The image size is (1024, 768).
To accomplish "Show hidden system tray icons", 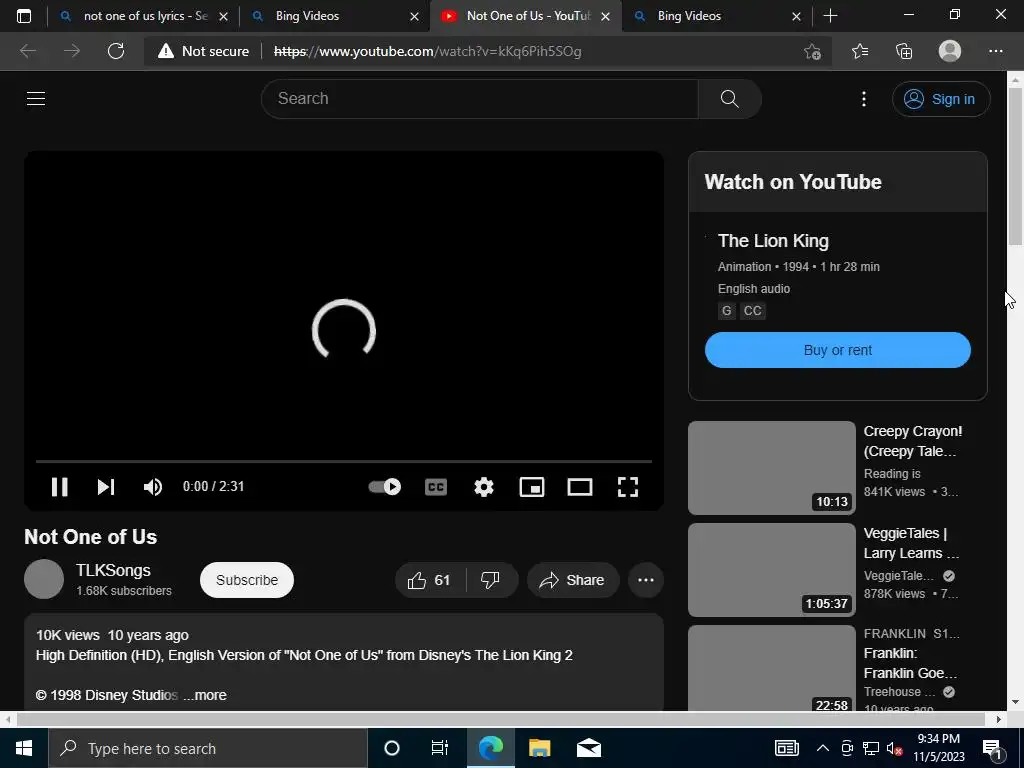I will pyautogui.click(x=823, y=748).
